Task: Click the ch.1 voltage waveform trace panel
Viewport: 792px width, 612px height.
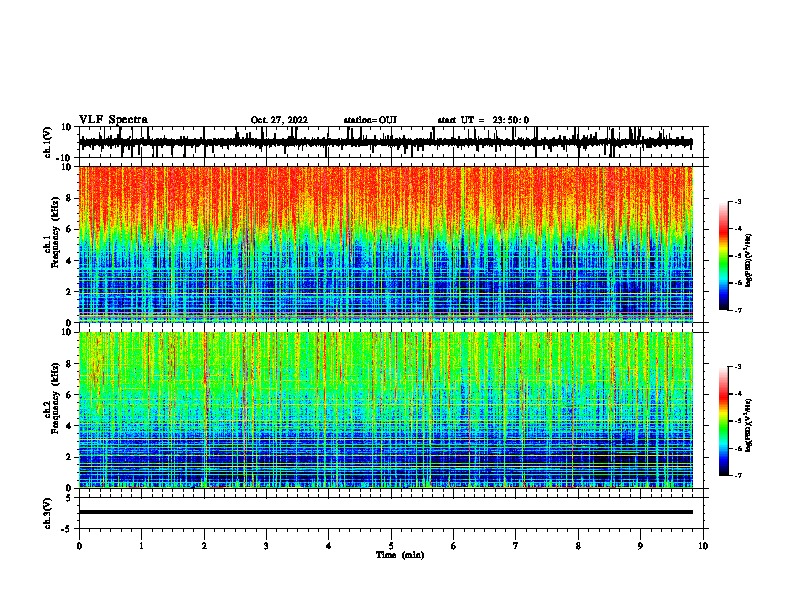Action: tap(391, 142)
